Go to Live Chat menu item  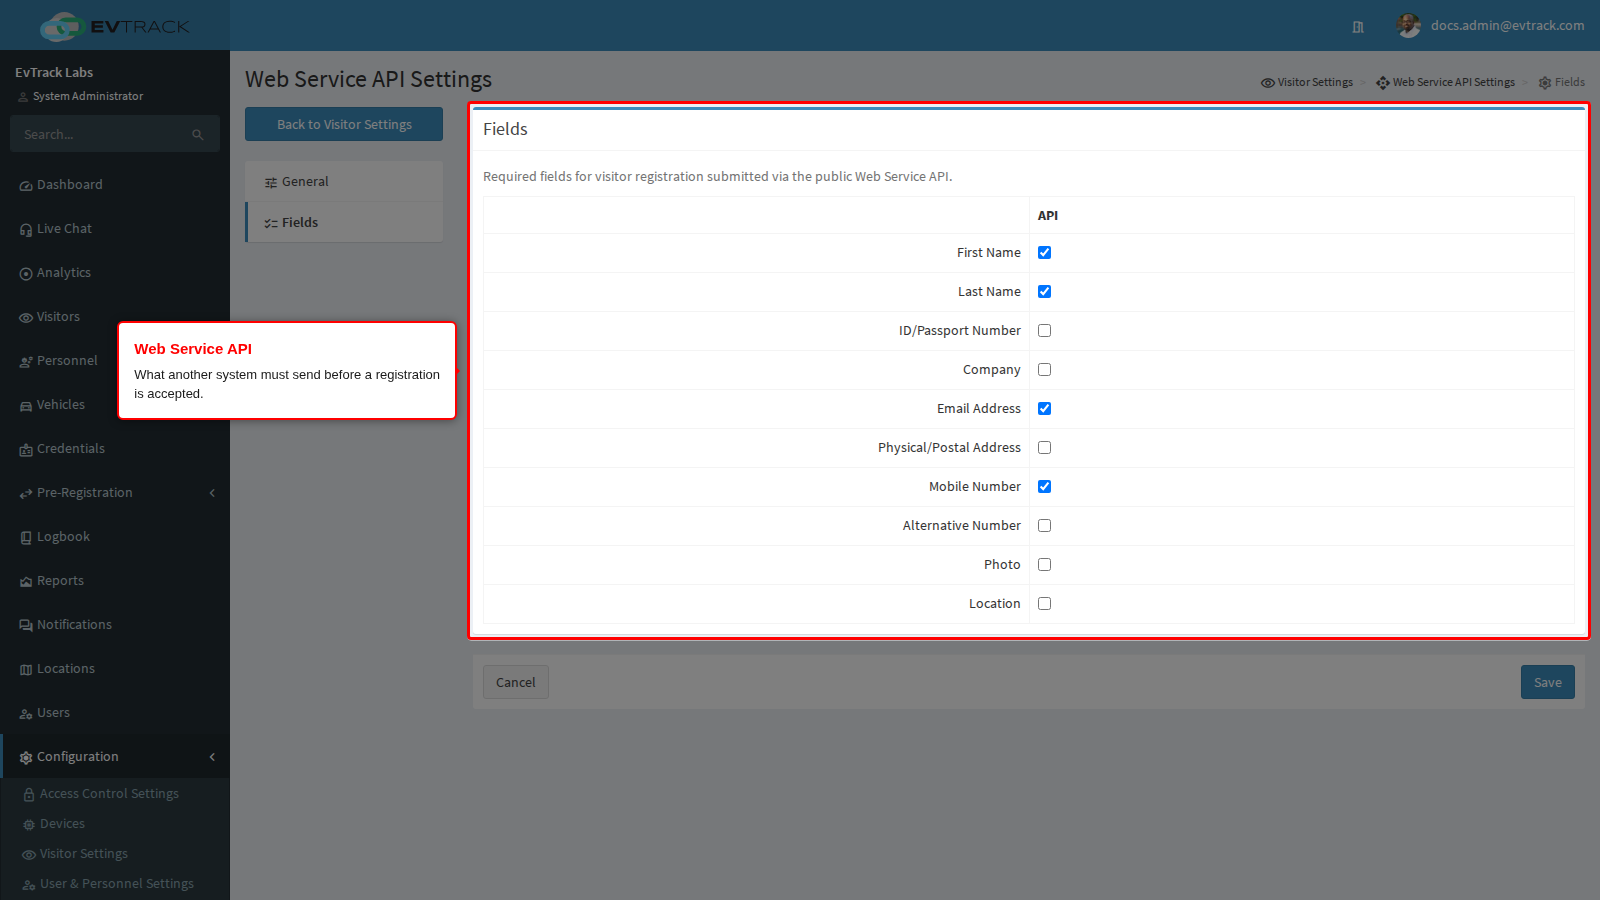pos(115,229)
